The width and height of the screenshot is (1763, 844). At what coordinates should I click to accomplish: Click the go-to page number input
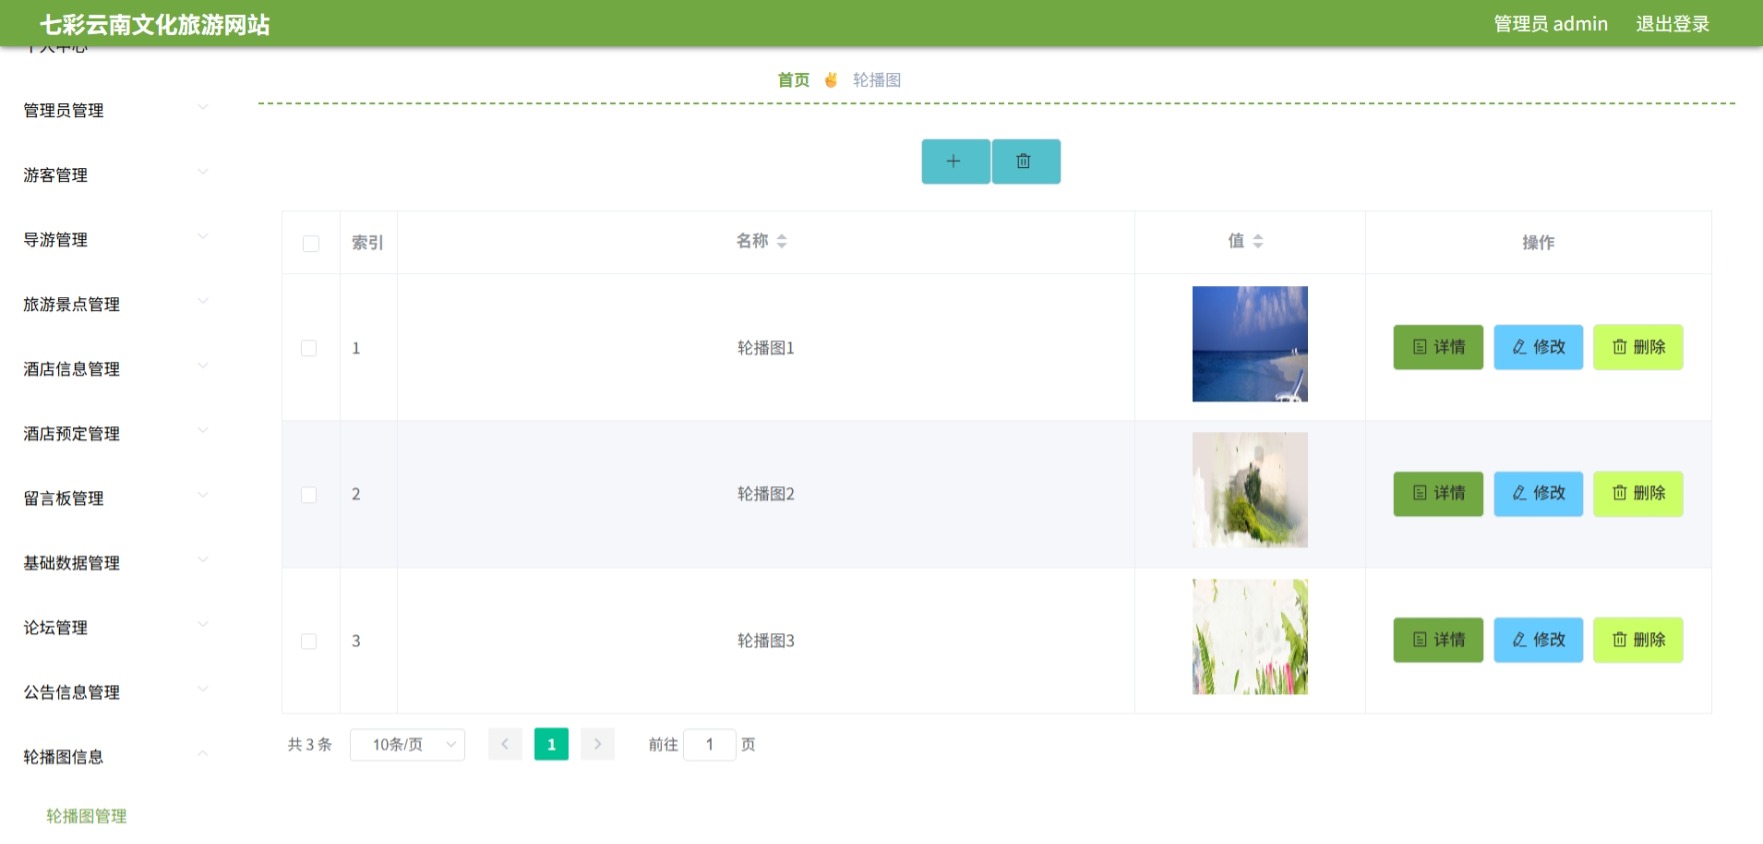coord(710,744)
